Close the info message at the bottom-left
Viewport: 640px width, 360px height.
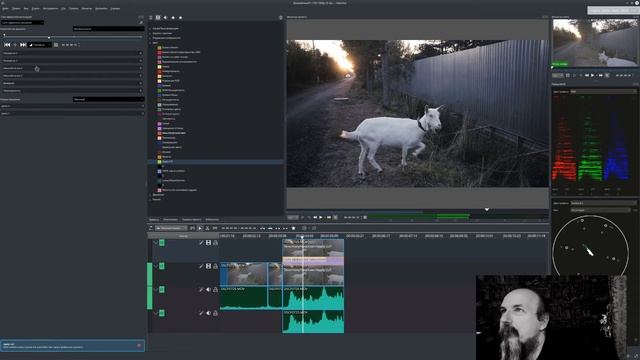coord(139,346)
